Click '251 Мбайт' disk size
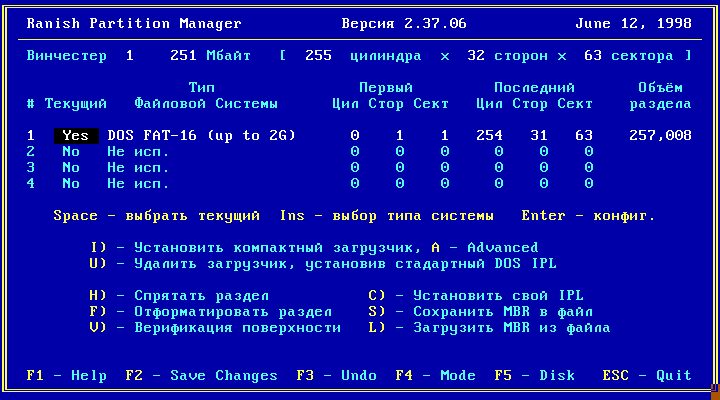Screen dimensions: 720x400 210,56
